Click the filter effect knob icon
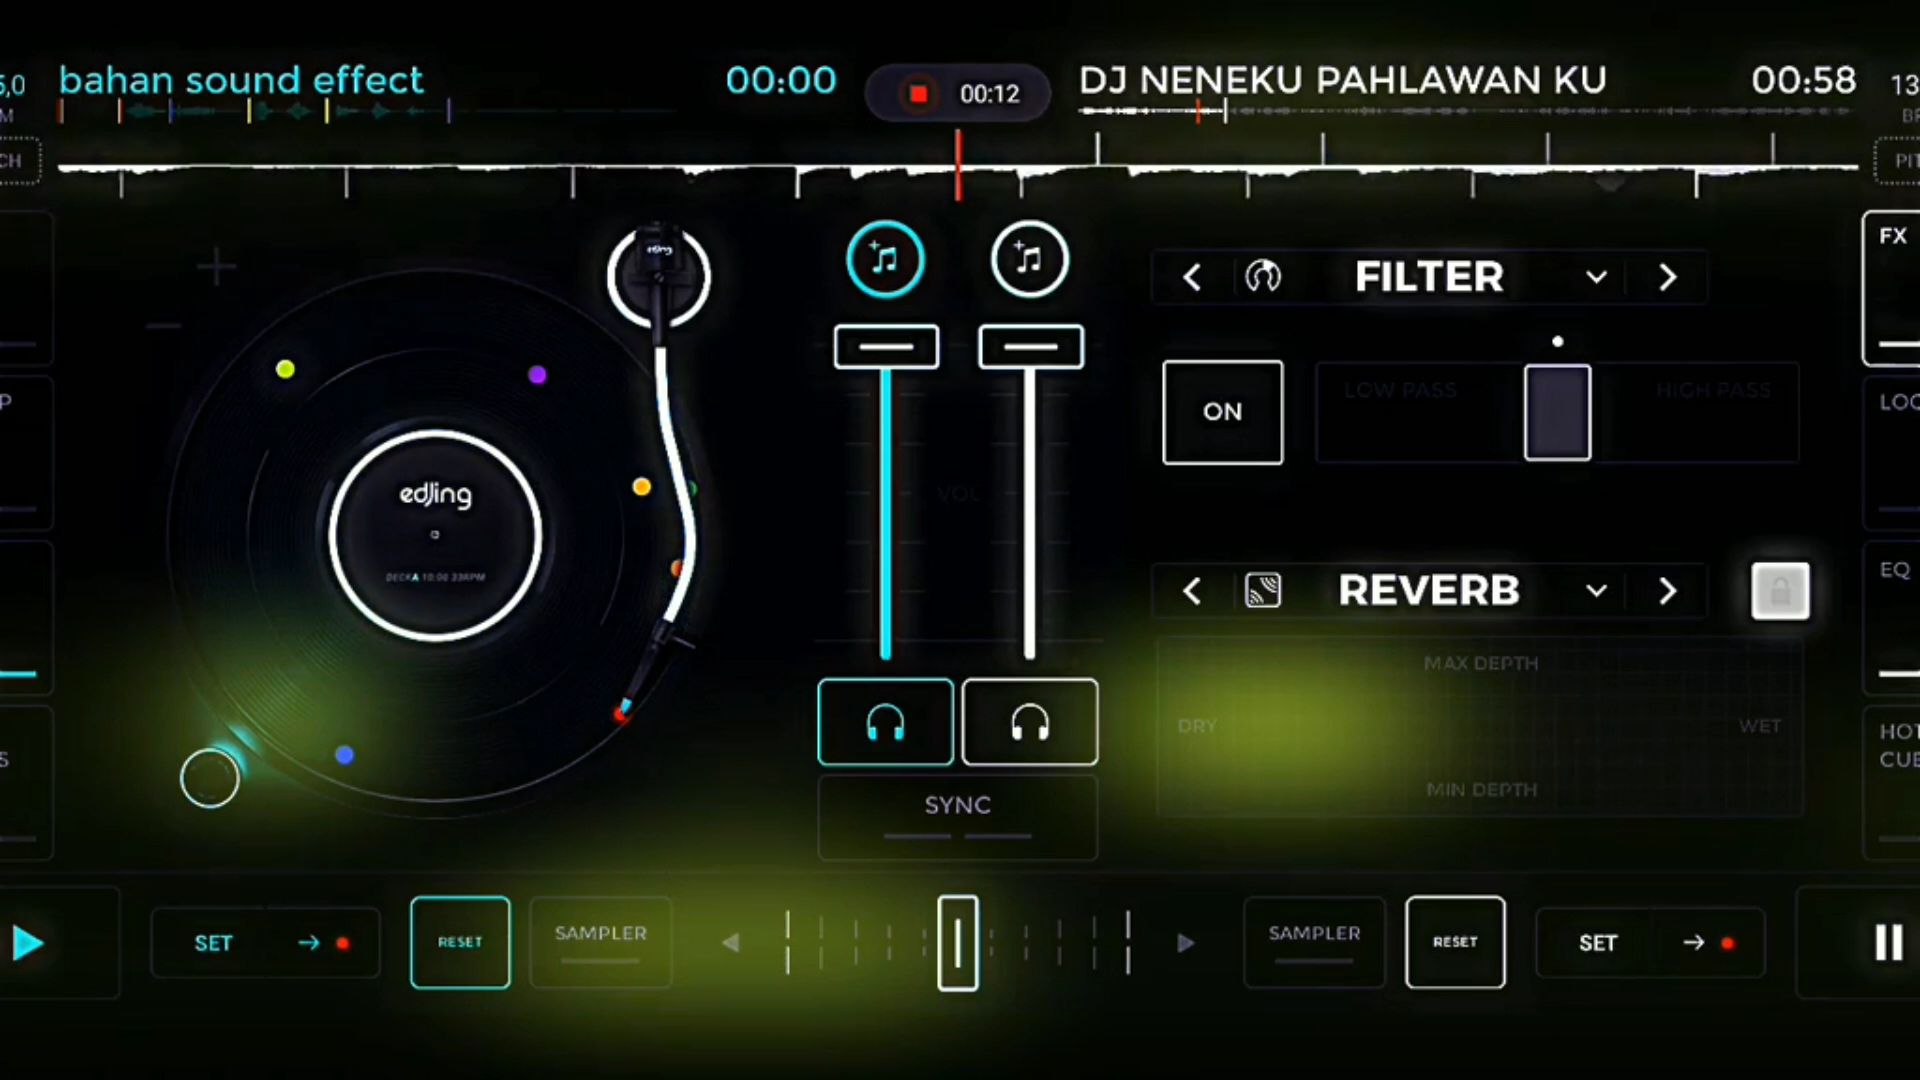This screenshot has width=1920, height=1080. coord(1262,277)
